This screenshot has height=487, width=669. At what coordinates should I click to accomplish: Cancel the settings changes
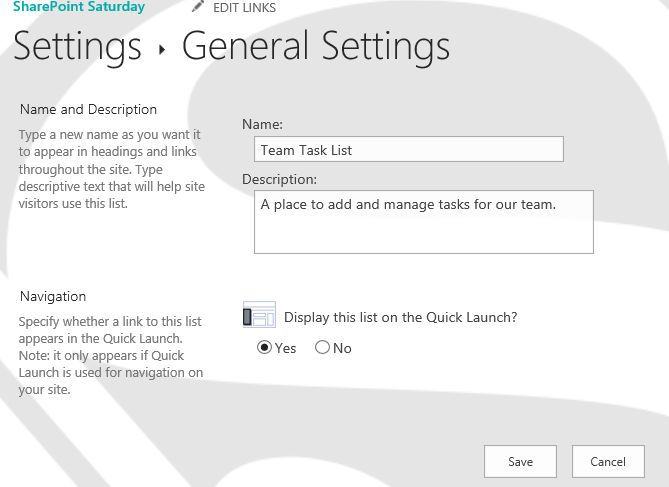[608, 461]
